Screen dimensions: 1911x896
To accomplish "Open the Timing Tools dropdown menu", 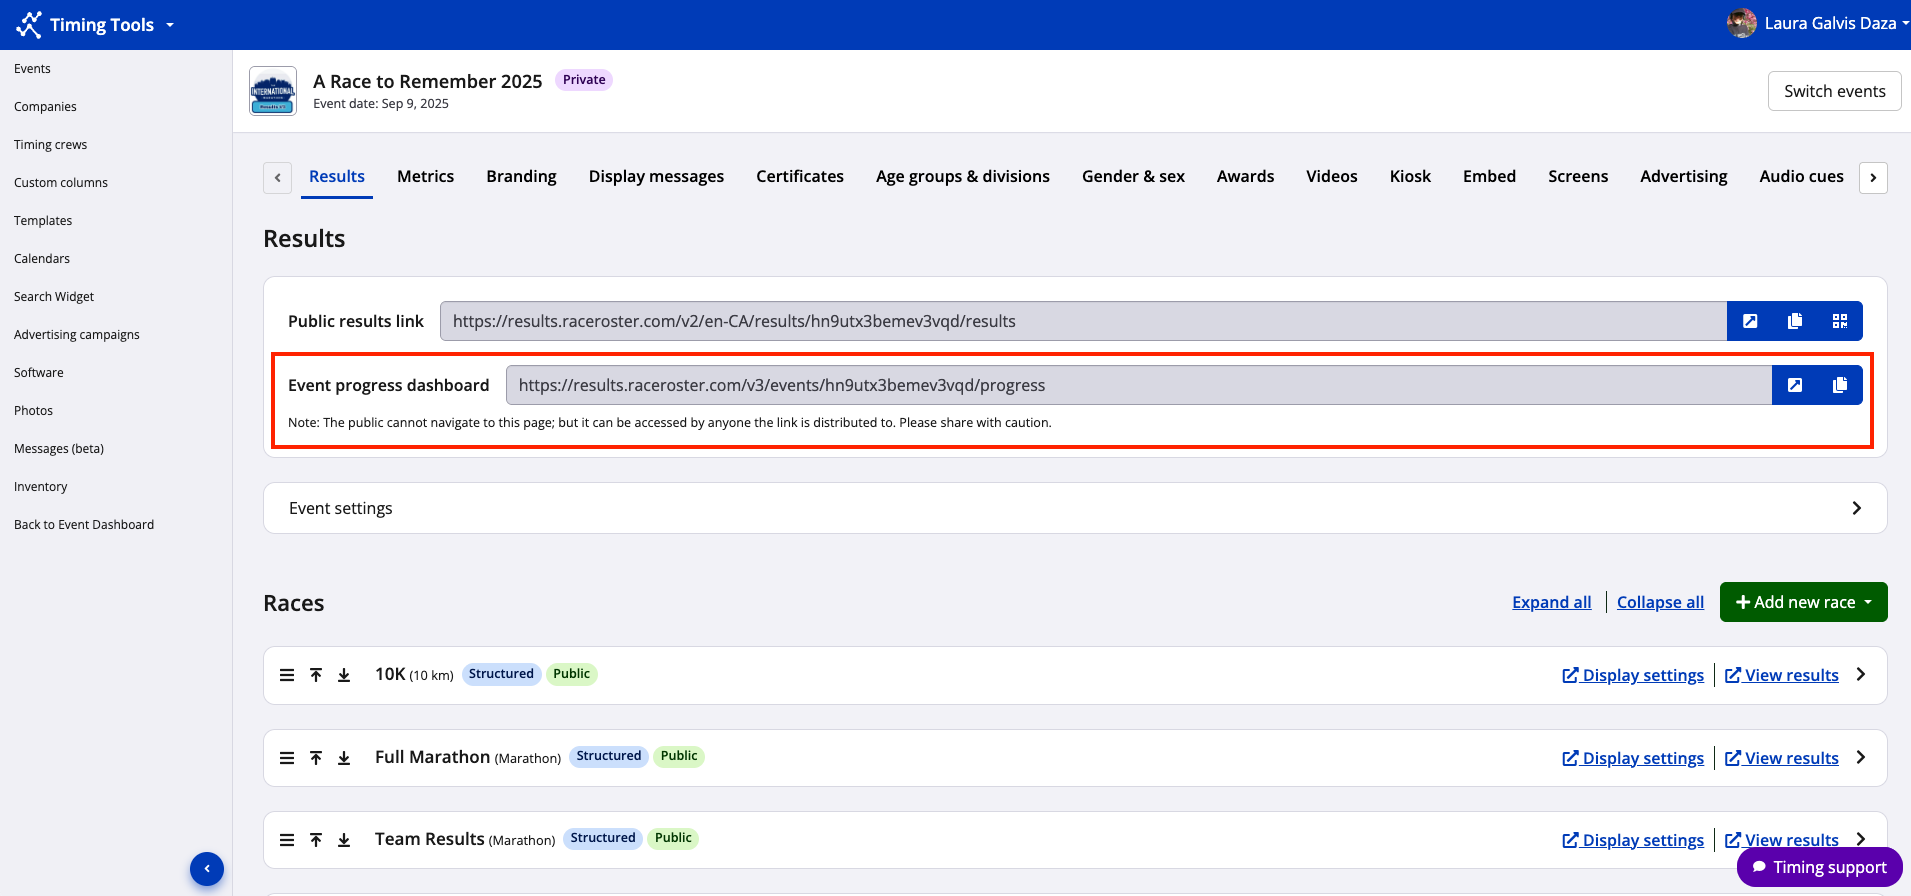I will tap(96, 25).
